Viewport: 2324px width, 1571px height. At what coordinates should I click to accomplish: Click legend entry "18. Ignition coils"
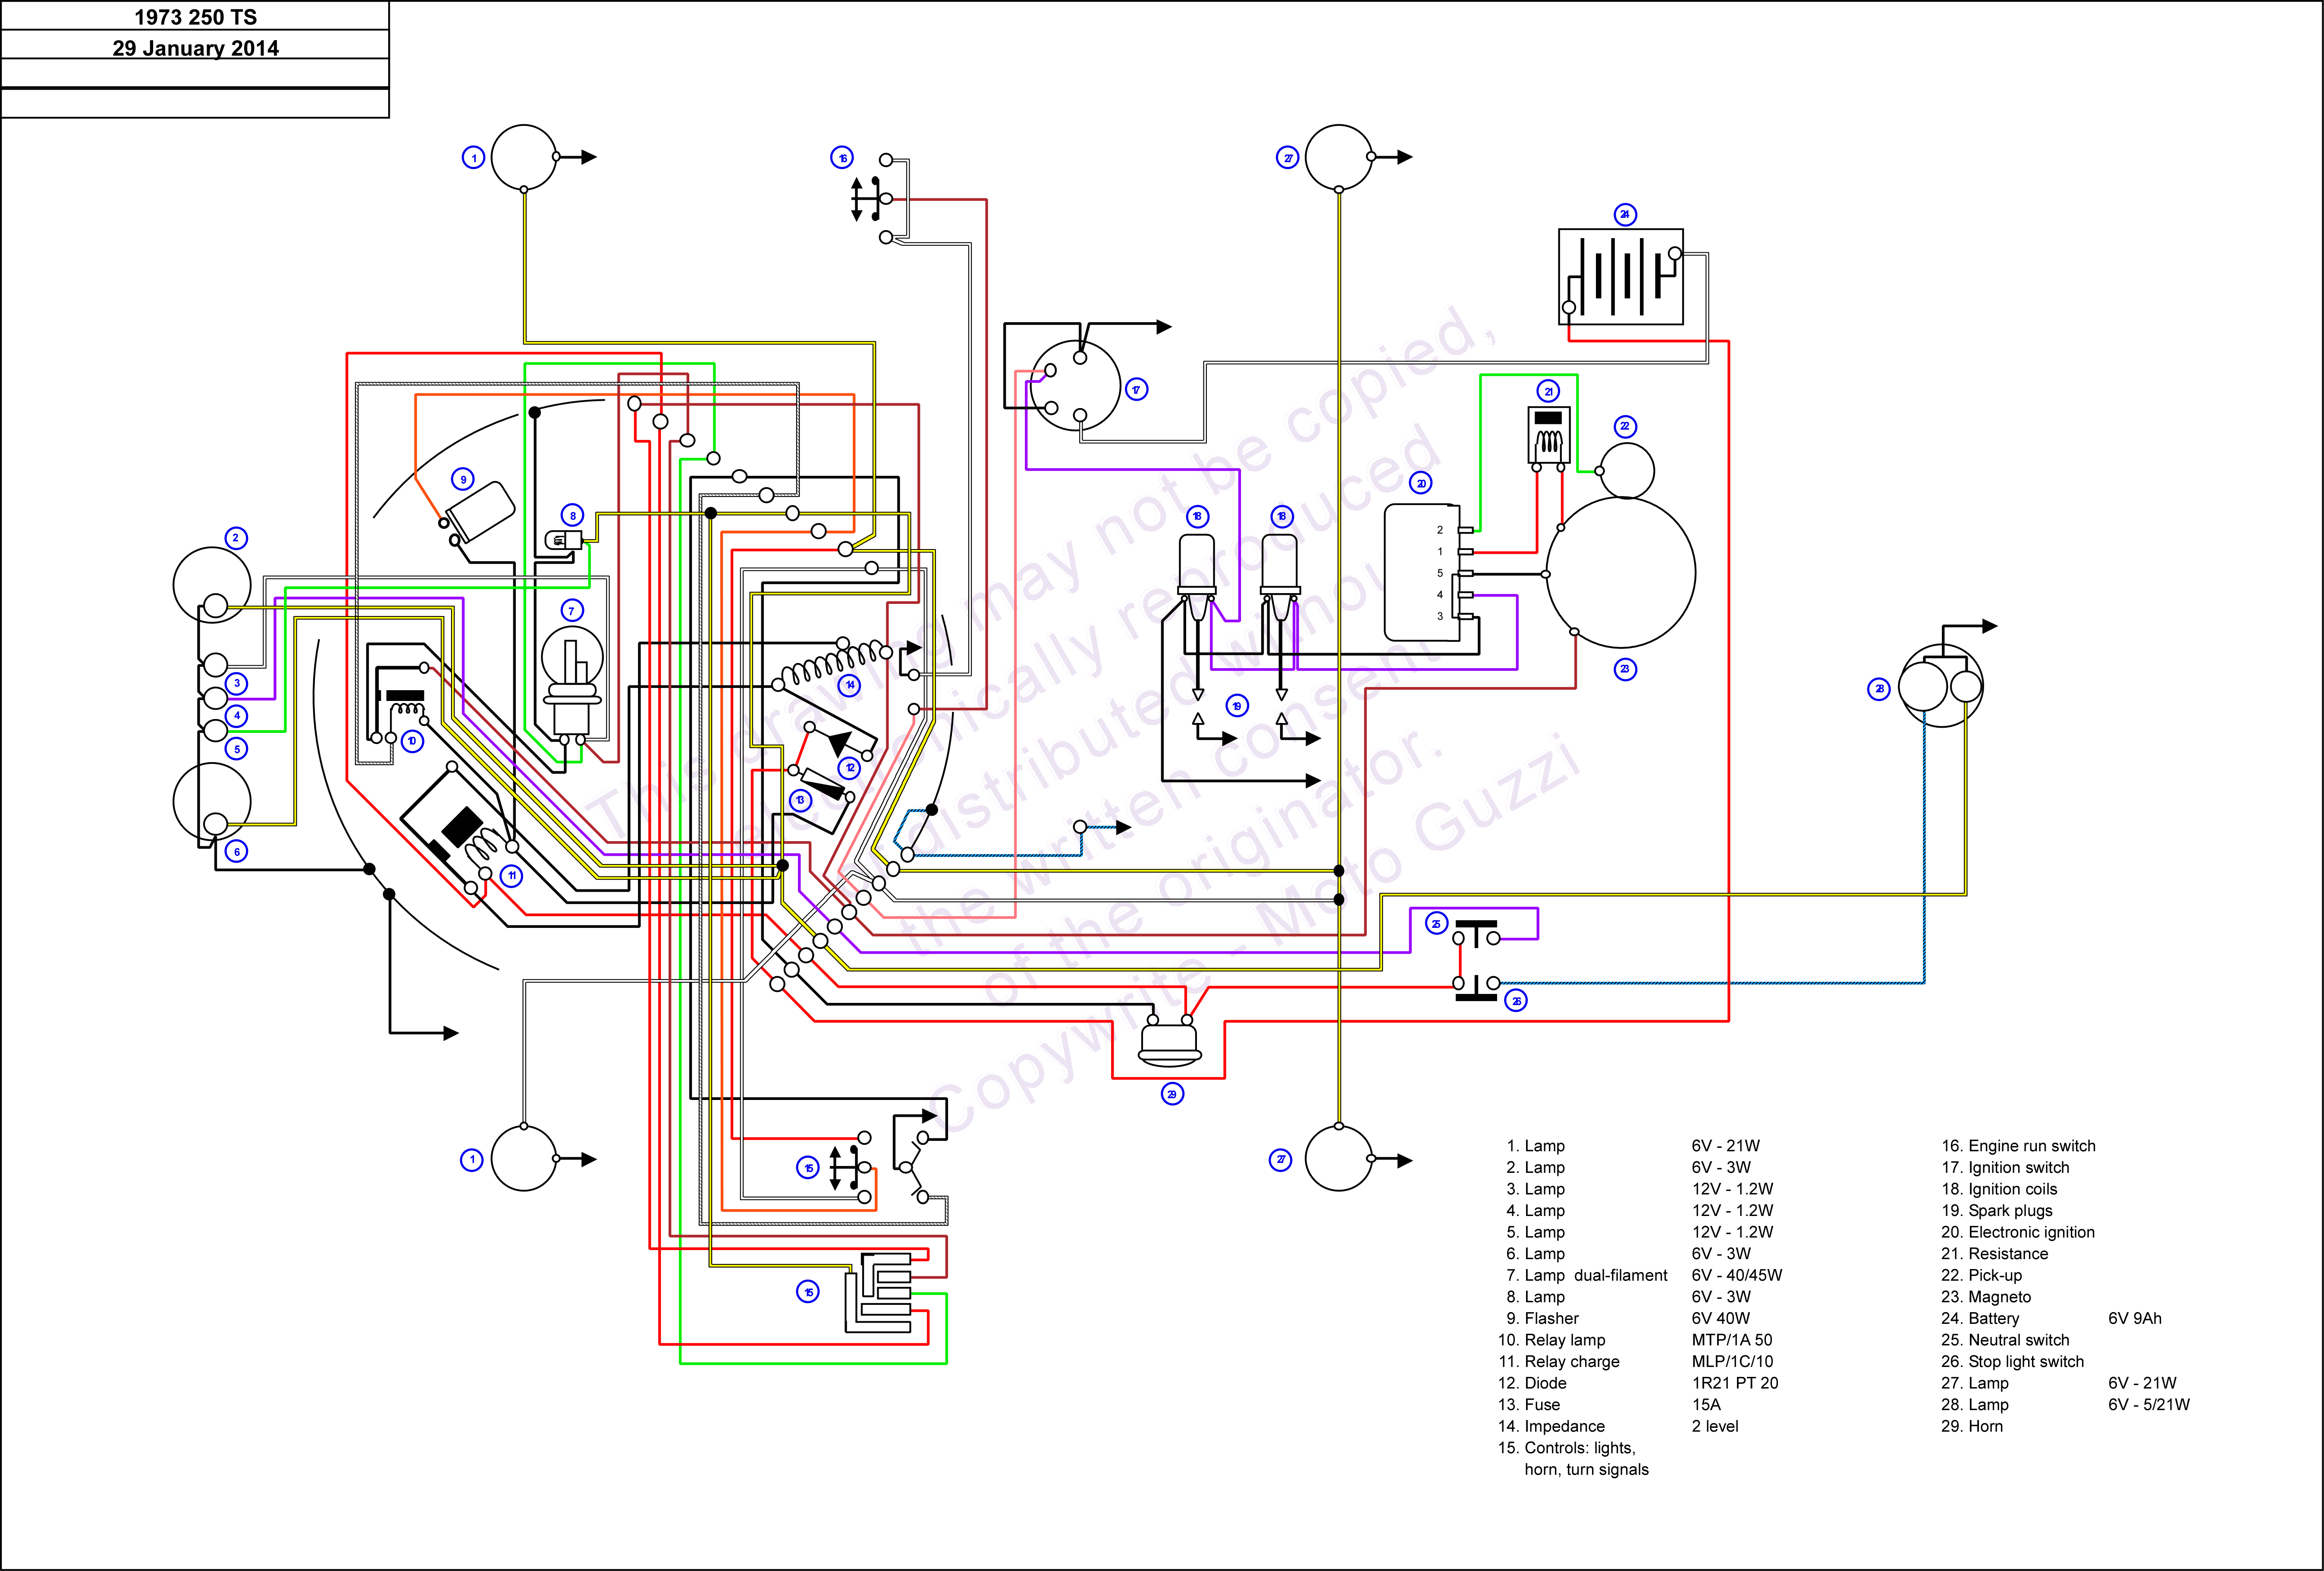coord(1999,1189)
